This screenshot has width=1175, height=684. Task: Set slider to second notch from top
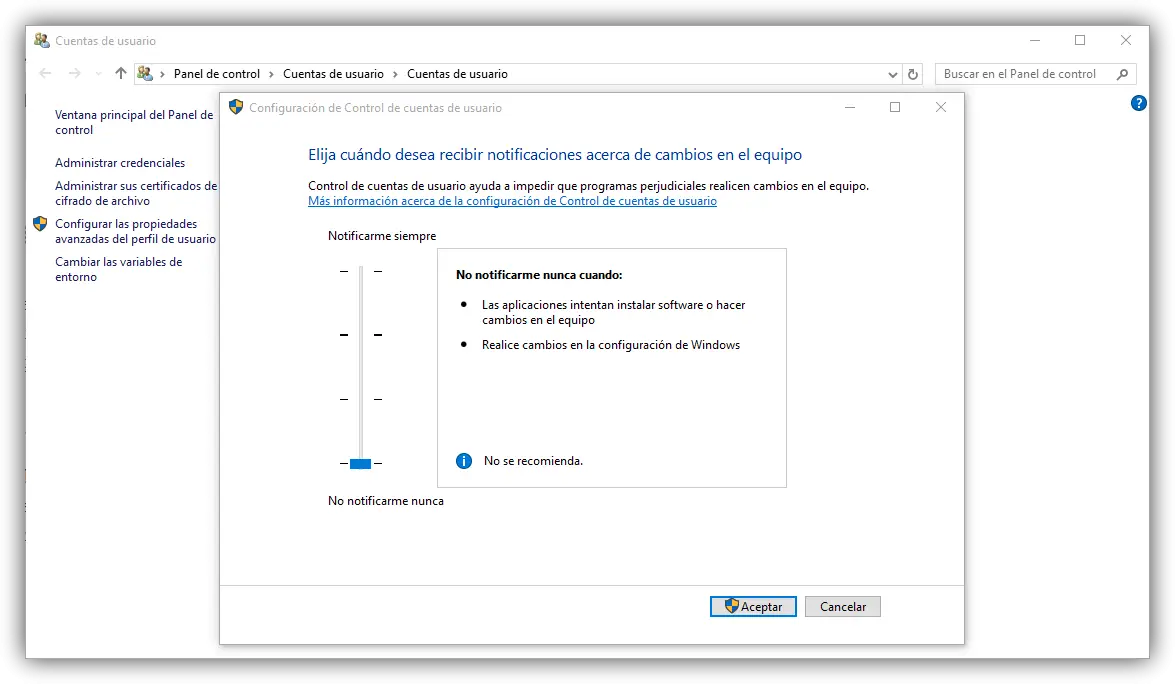(x=360, y=335)
